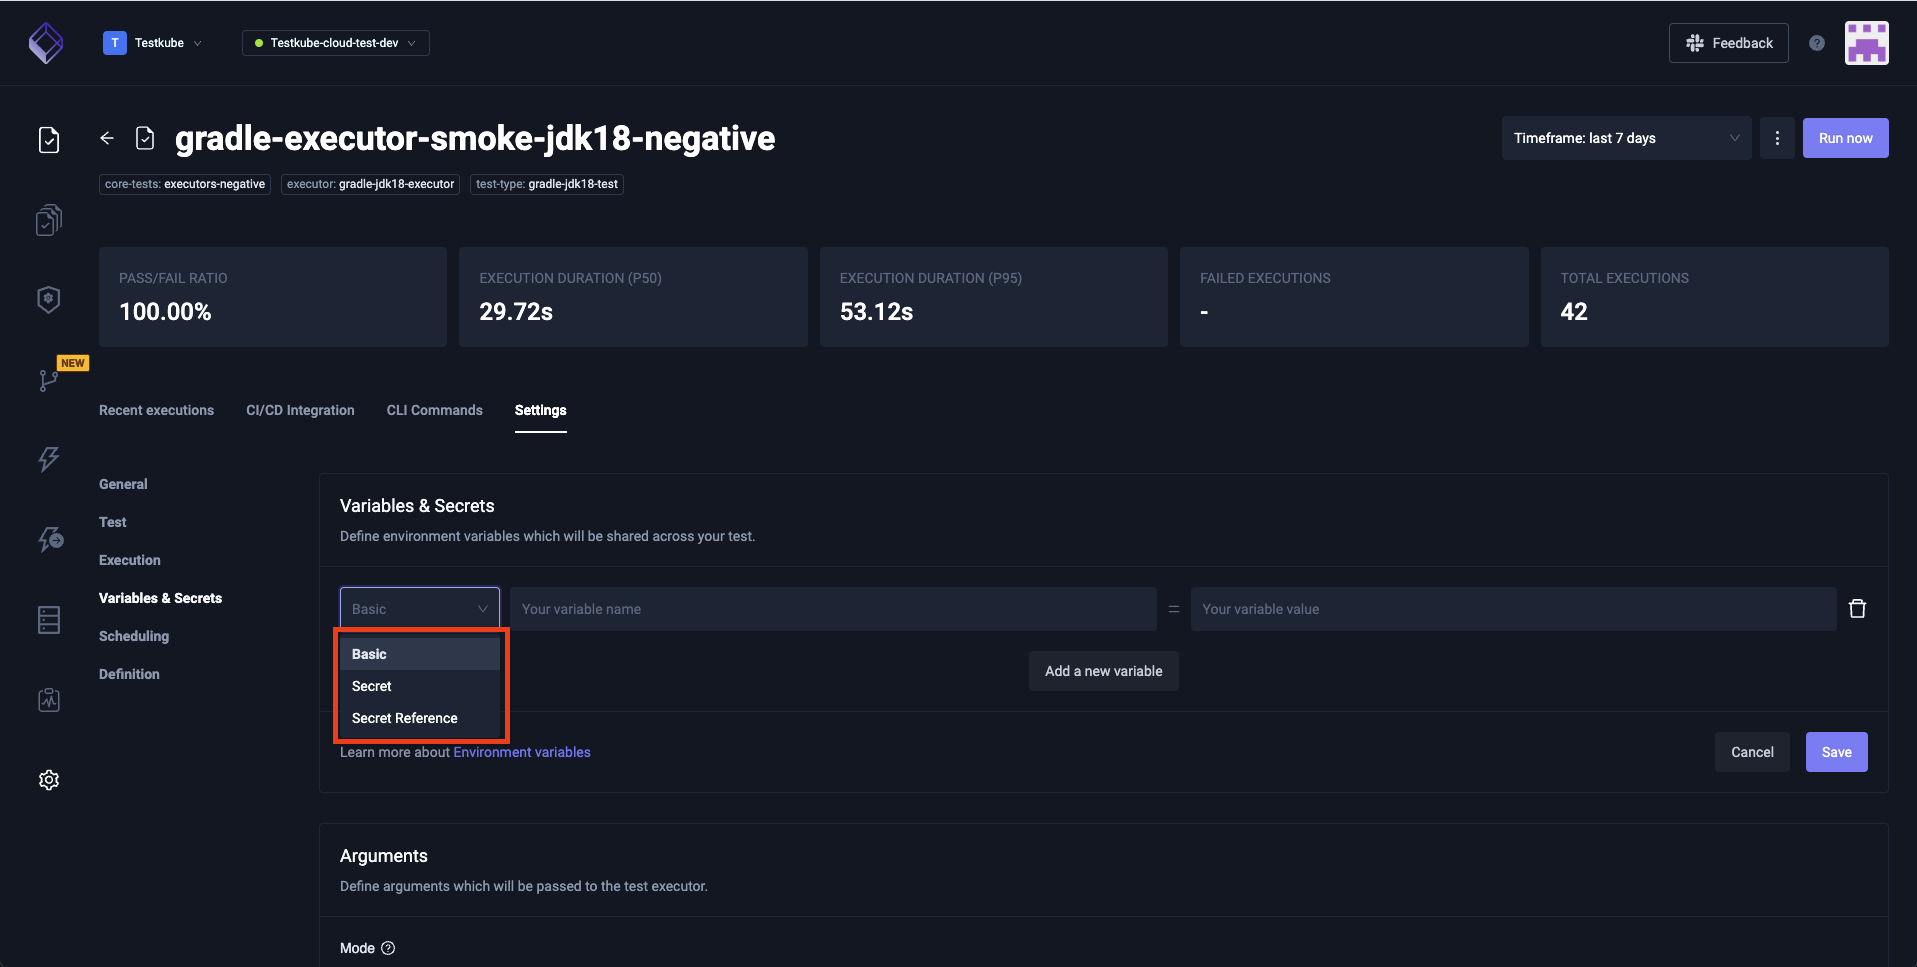Click the variable name input field
The width and height of the screenshot is (1917, 967).
pyautogui.click(x=832, y=609)
